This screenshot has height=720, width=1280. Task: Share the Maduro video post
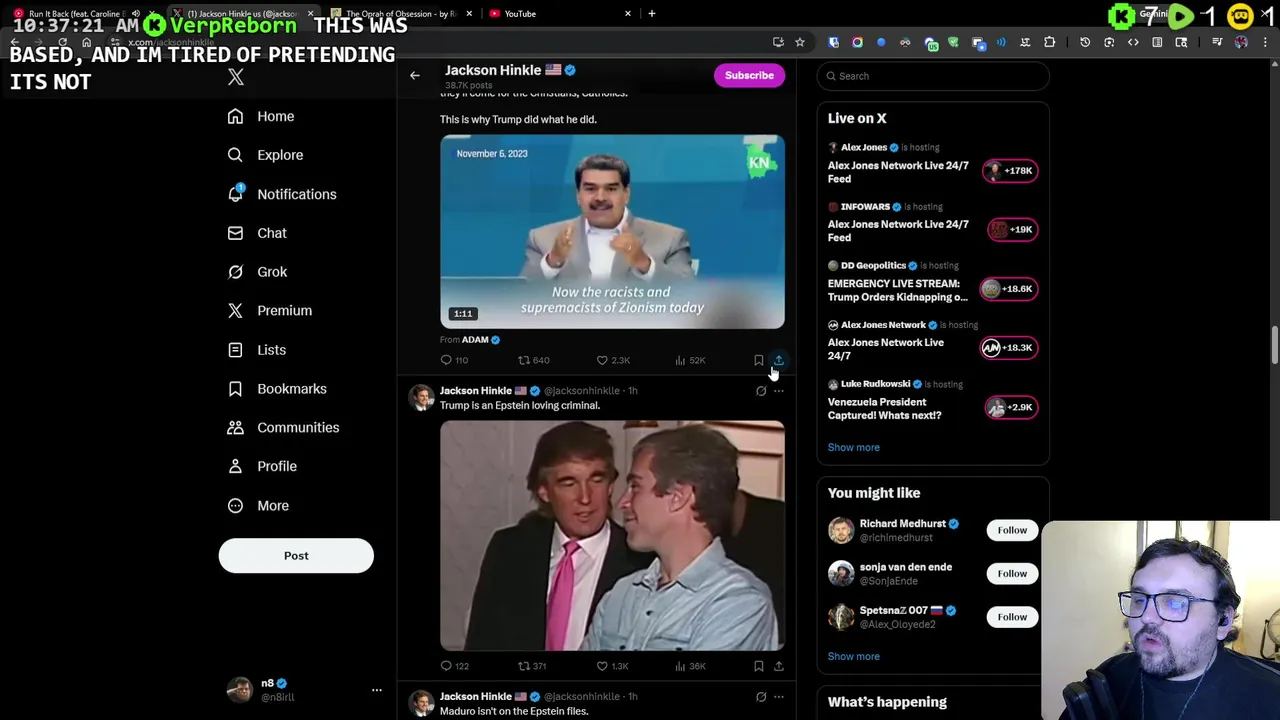[778, 360]
